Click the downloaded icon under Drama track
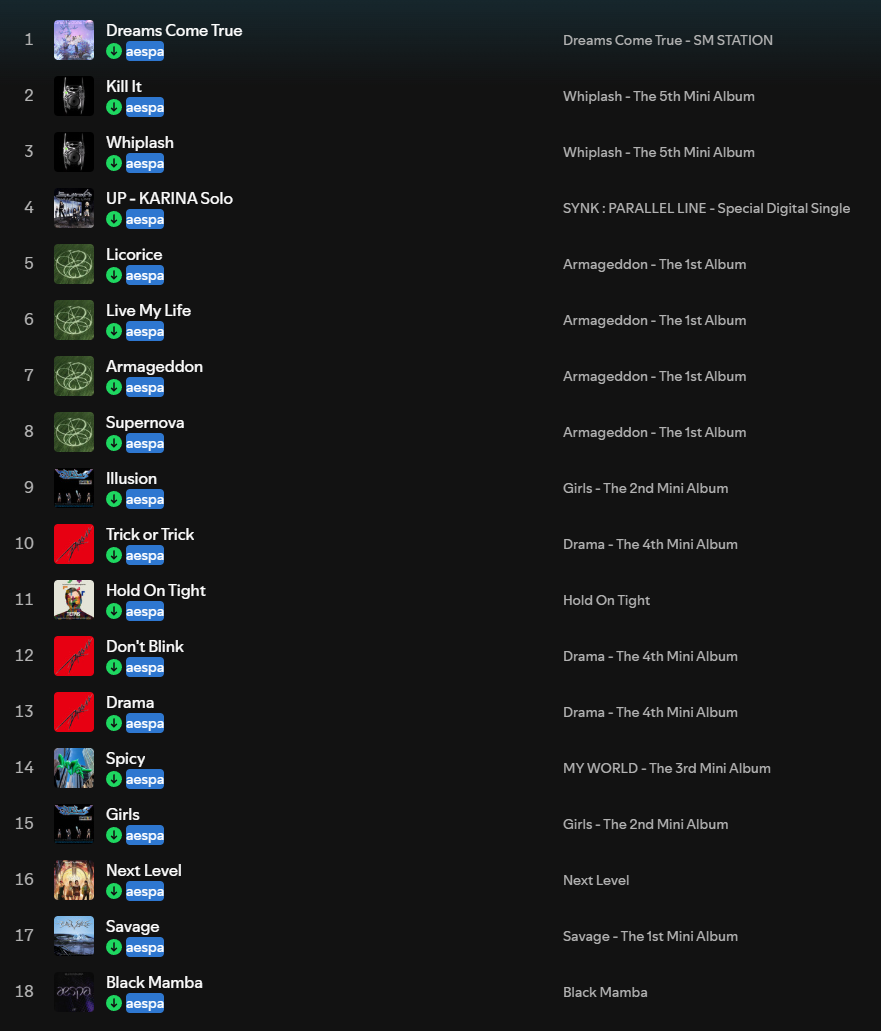This screenshot has width=881, height=1031. 114,723
